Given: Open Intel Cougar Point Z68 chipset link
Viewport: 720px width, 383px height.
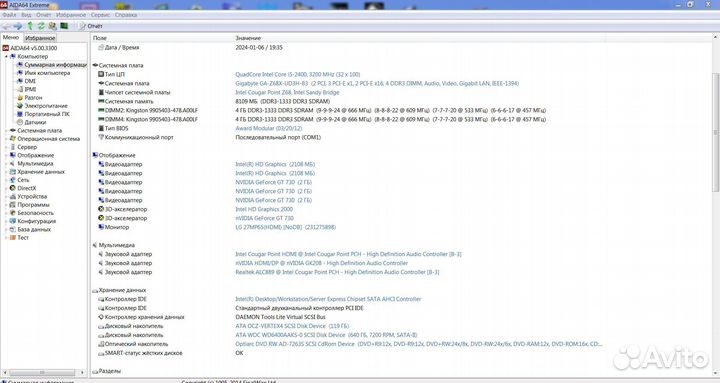Looking at the screenshot, I should (287, 92).
